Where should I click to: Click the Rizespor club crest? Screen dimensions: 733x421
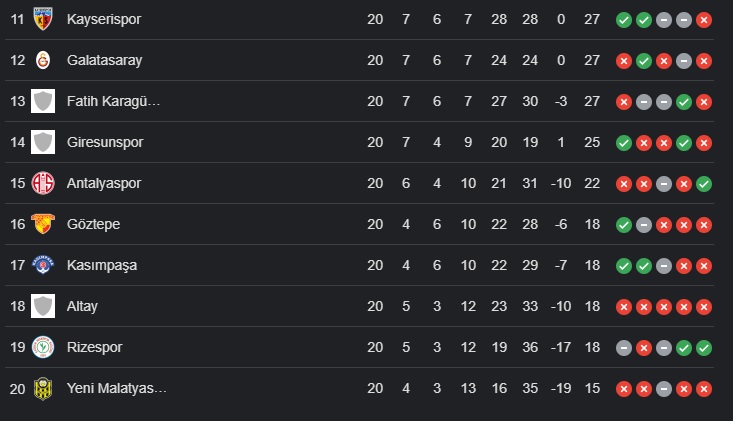(42, 347)
